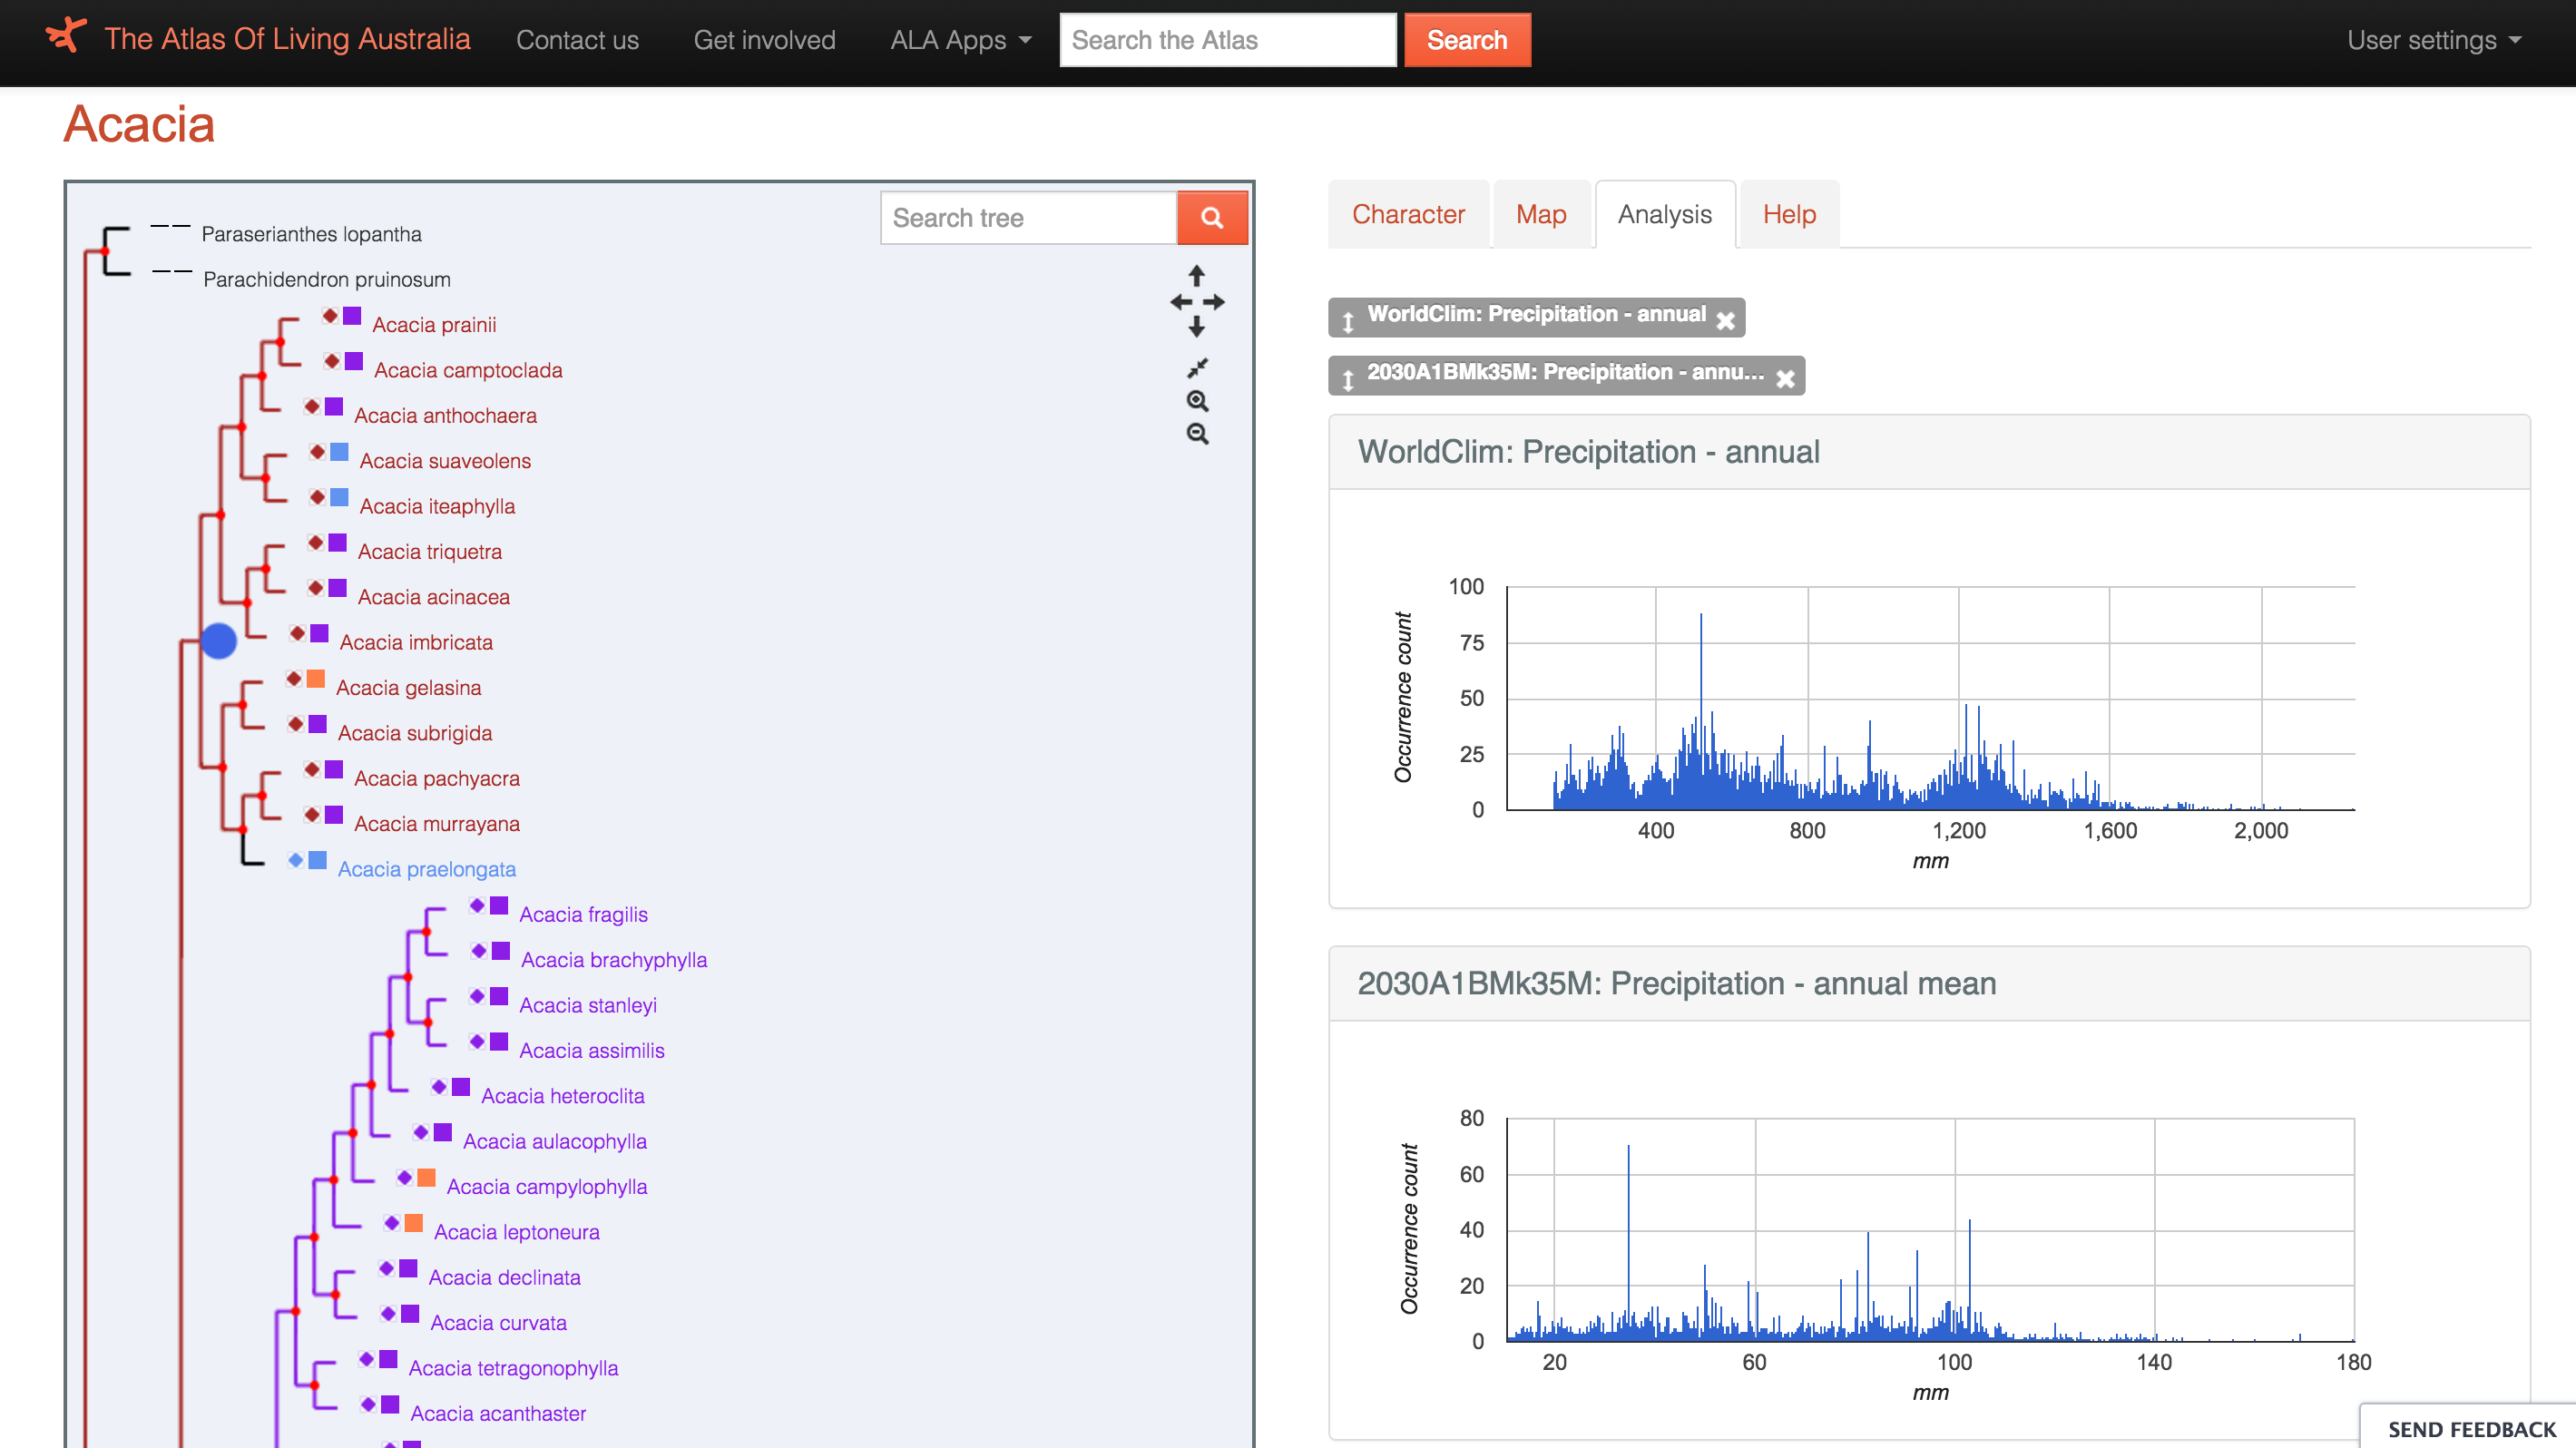Viewport: 2576px width, 1448px height.
Task: Click the orange tree search magnifier button
Action: point(1211,218)
